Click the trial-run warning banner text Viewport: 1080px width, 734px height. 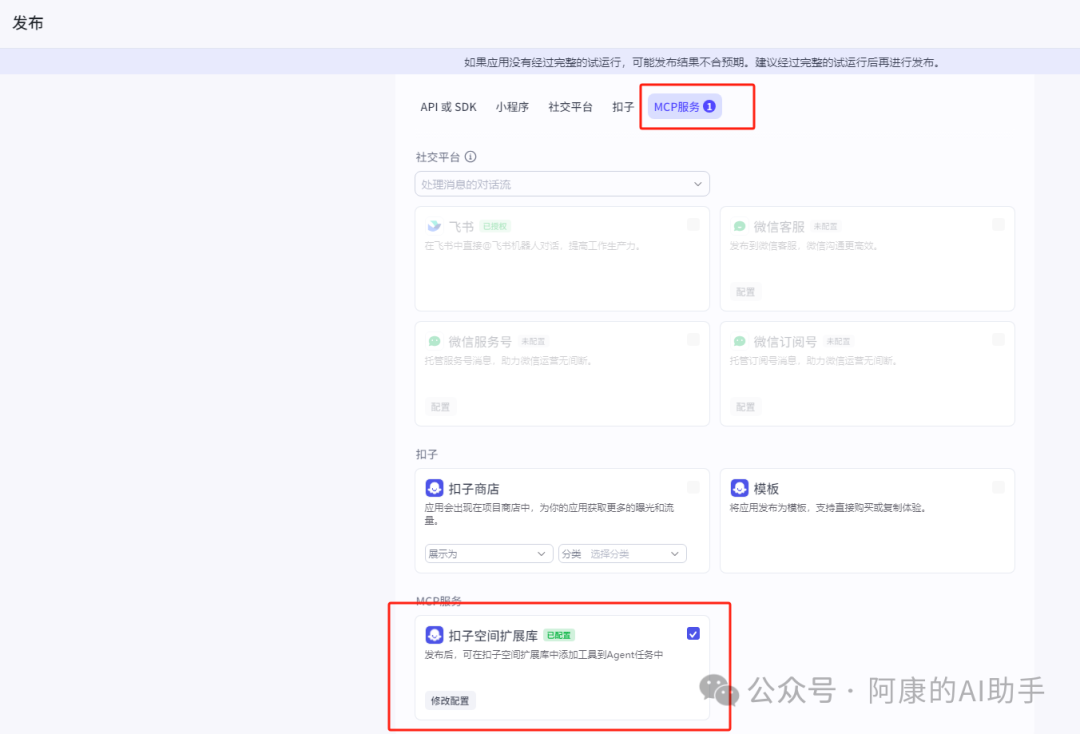[x=702, y=62]
